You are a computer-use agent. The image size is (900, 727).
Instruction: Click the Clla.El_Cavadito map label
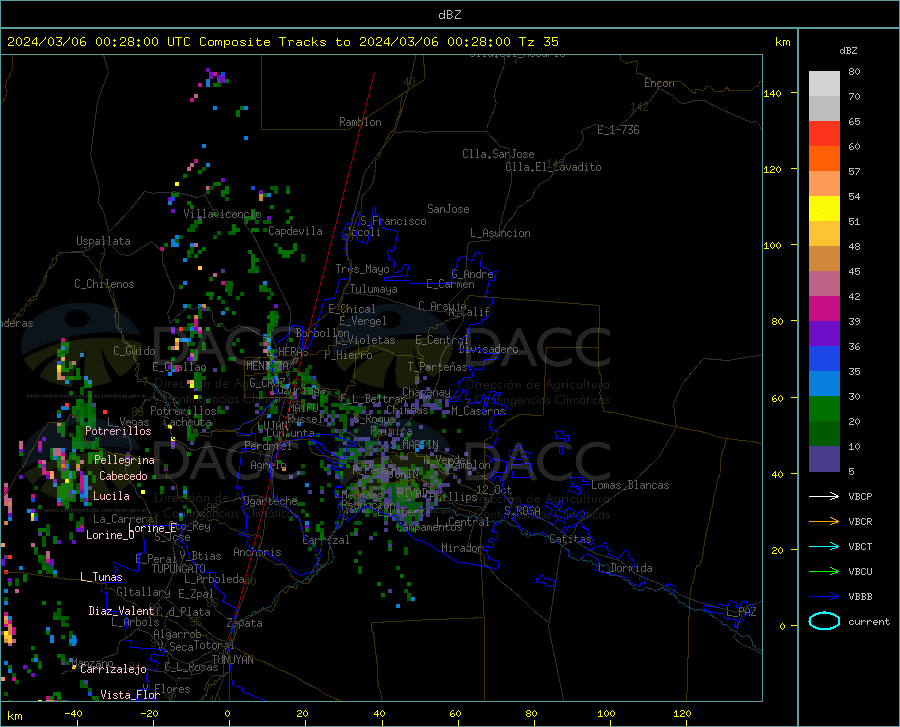[553, 167]
